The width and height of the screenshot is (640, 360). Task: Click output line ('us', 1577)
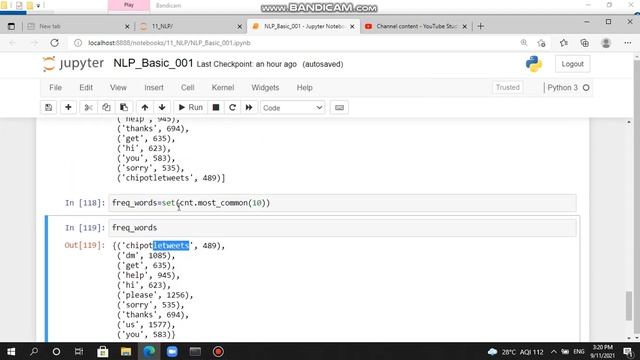146,325
